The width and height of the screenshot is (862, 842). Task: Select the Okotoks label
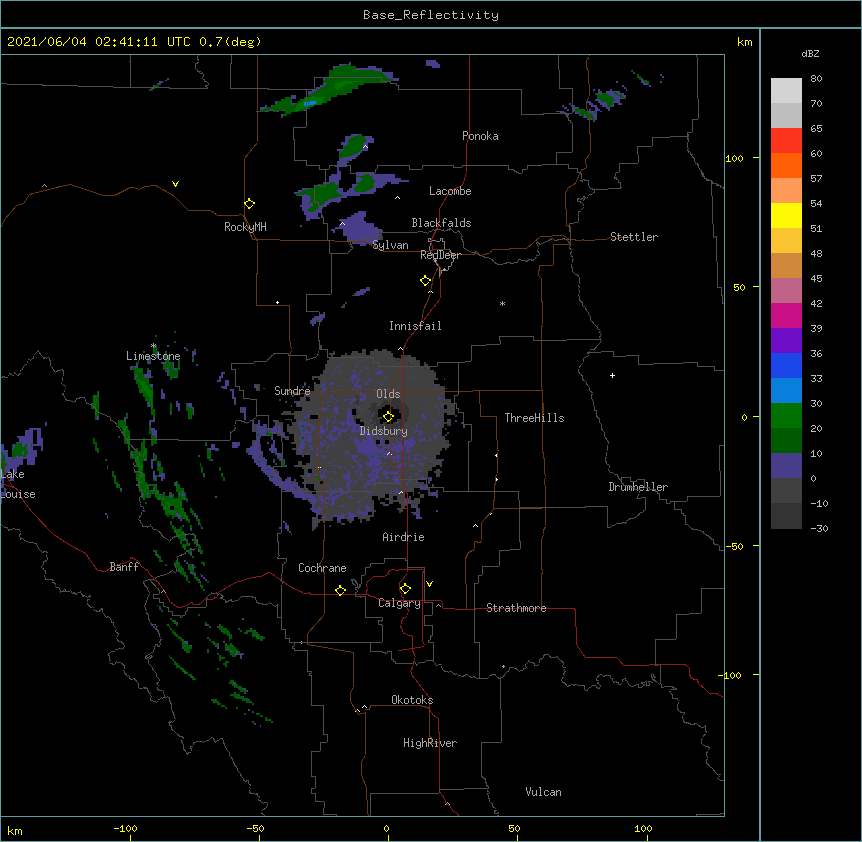pyautogui.click(x=412, y=700)
